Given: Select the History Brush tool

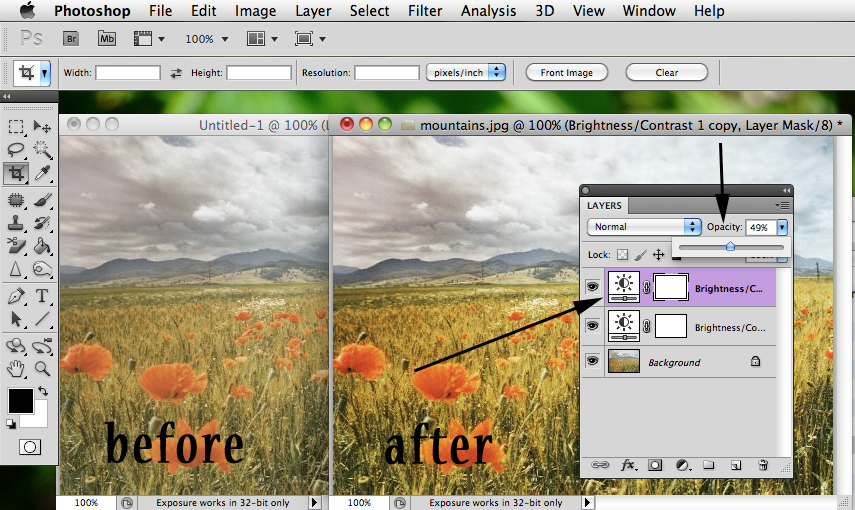Looking at the screenshot, I should tap(42, 223).
